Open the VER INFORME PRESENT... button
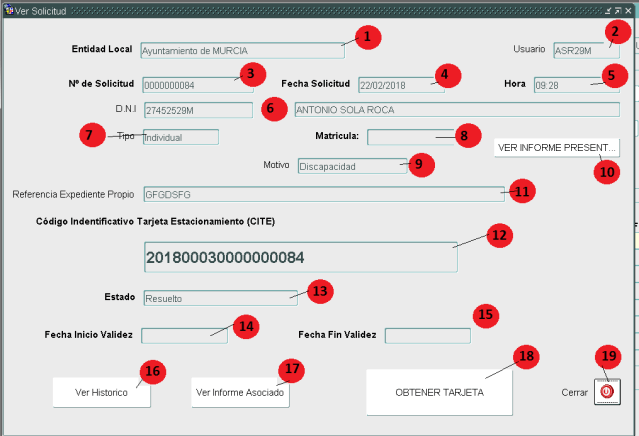639x436 pixels. coord(557,148)
